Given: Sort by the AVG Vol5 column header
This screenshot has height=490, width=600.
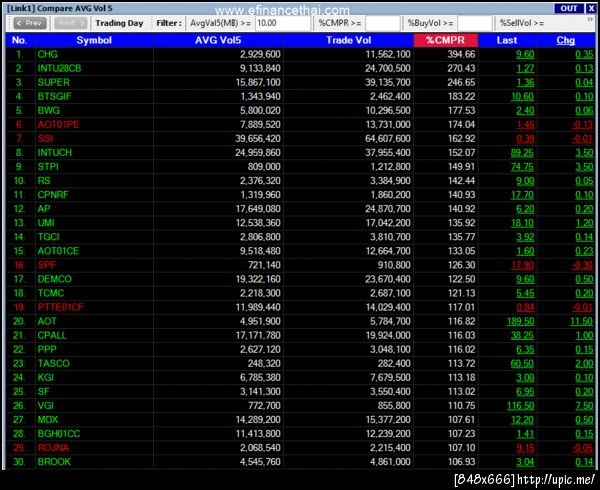Looking at the screenshot, I should tap(218, 40).
